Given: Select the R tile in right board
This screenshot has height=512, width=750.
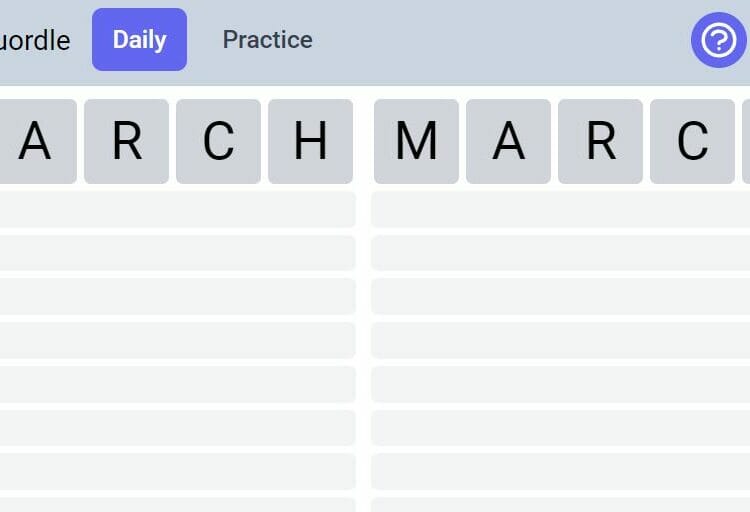Looking at the screenshot, I should 600,141.
